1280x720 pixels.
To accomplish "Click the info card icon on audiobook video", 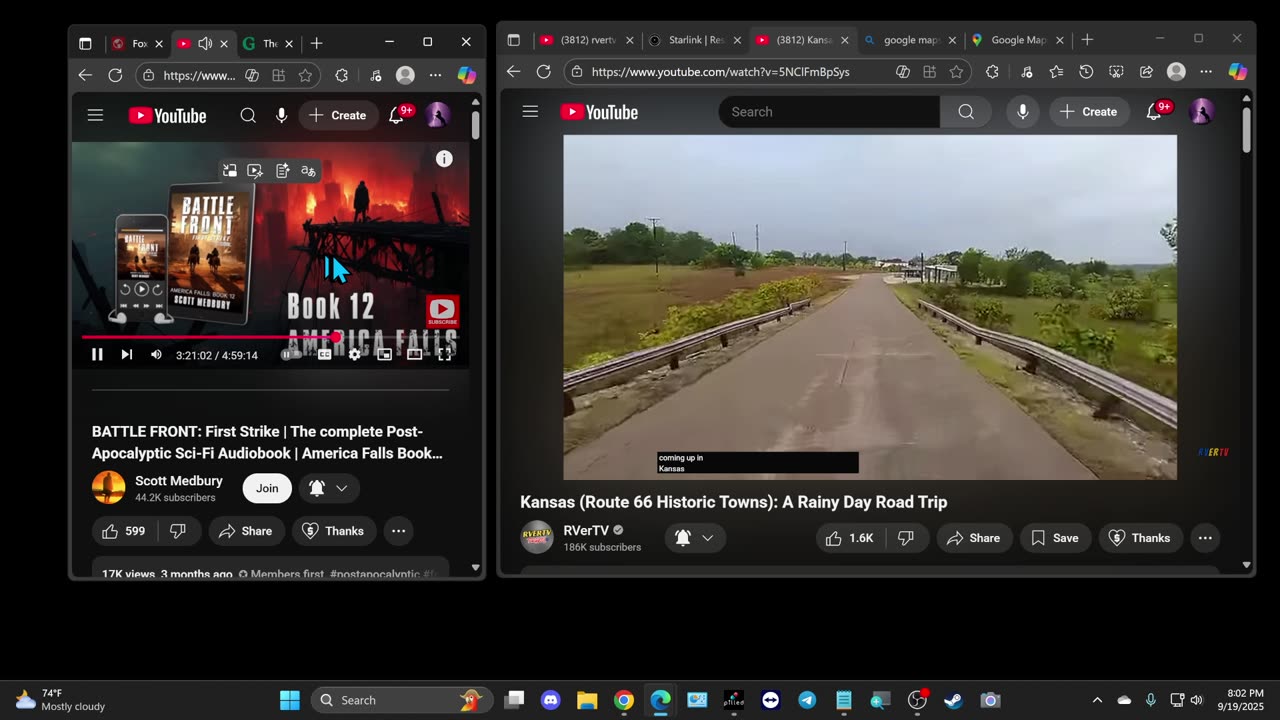I will coord(444,159).
